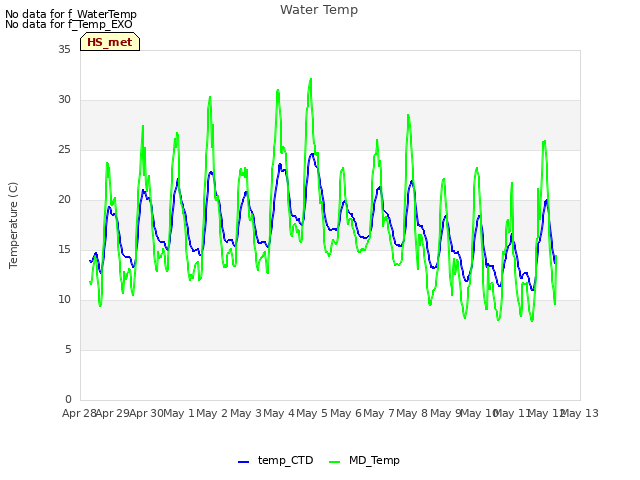Click the May 2 x-axis label
Image resolution: width=640 pixels, height=480 pixels.
tap(212, 413)
